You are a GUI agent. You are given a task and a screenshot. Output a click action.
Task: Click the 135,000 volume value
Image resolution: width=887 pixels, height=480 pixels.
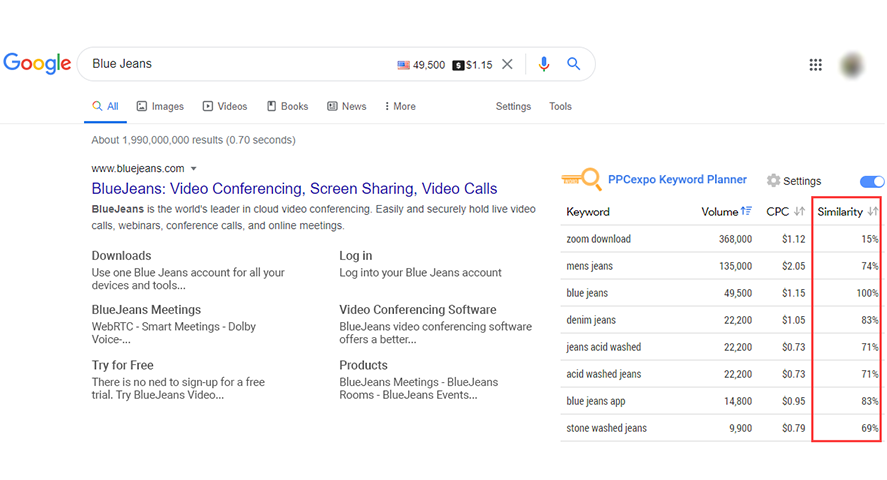[735, 266]
